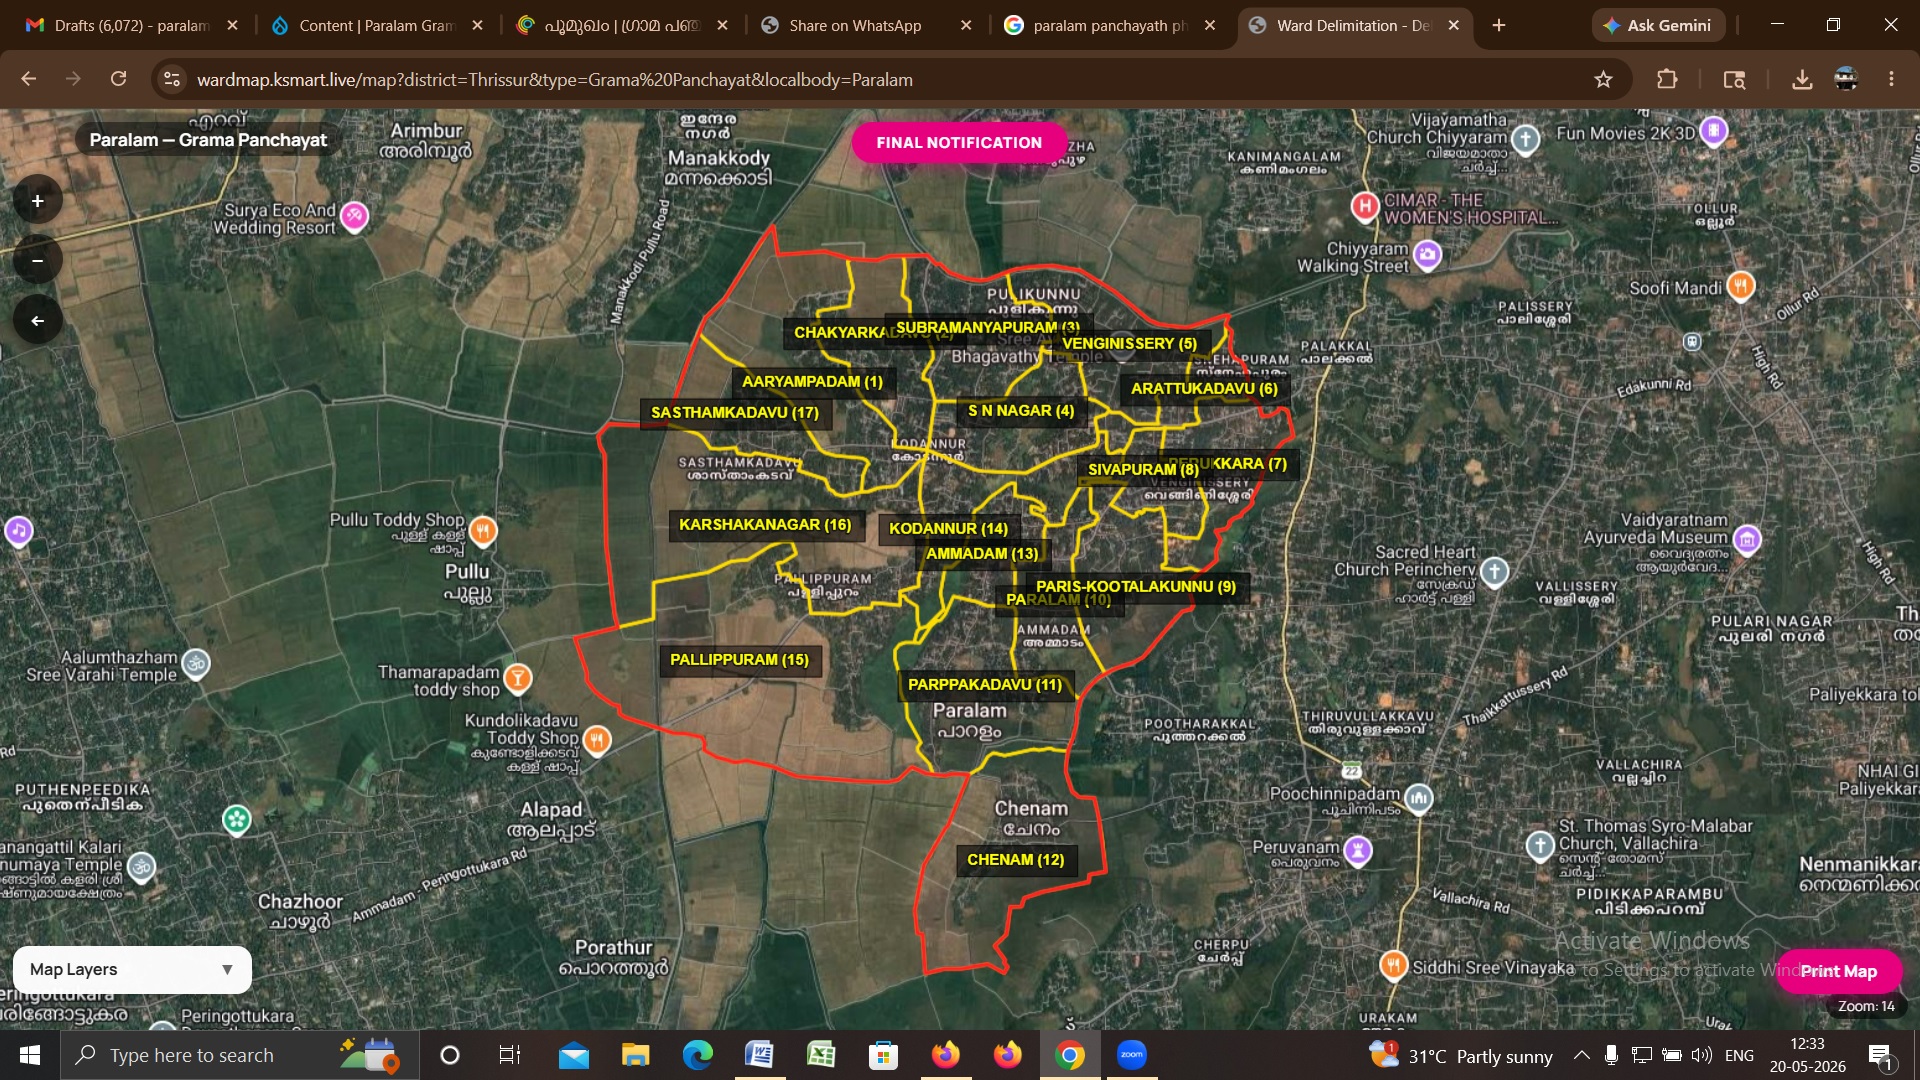Open the Windows Start menu
The width and height of the screenshot is (1920, 1080).
point(30,1055)
